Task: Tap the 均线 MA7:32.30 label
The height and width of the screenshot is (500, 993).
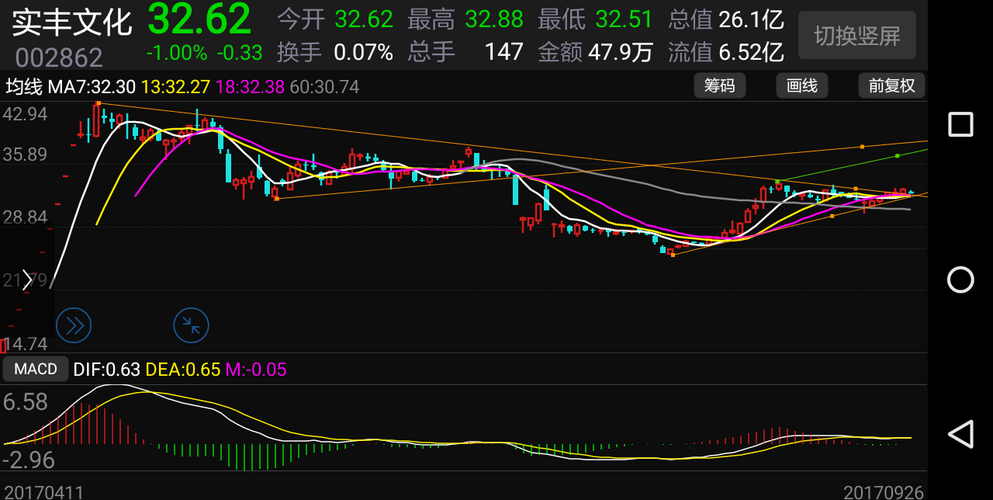Action: pyautogui.click(x=71, y=87)
